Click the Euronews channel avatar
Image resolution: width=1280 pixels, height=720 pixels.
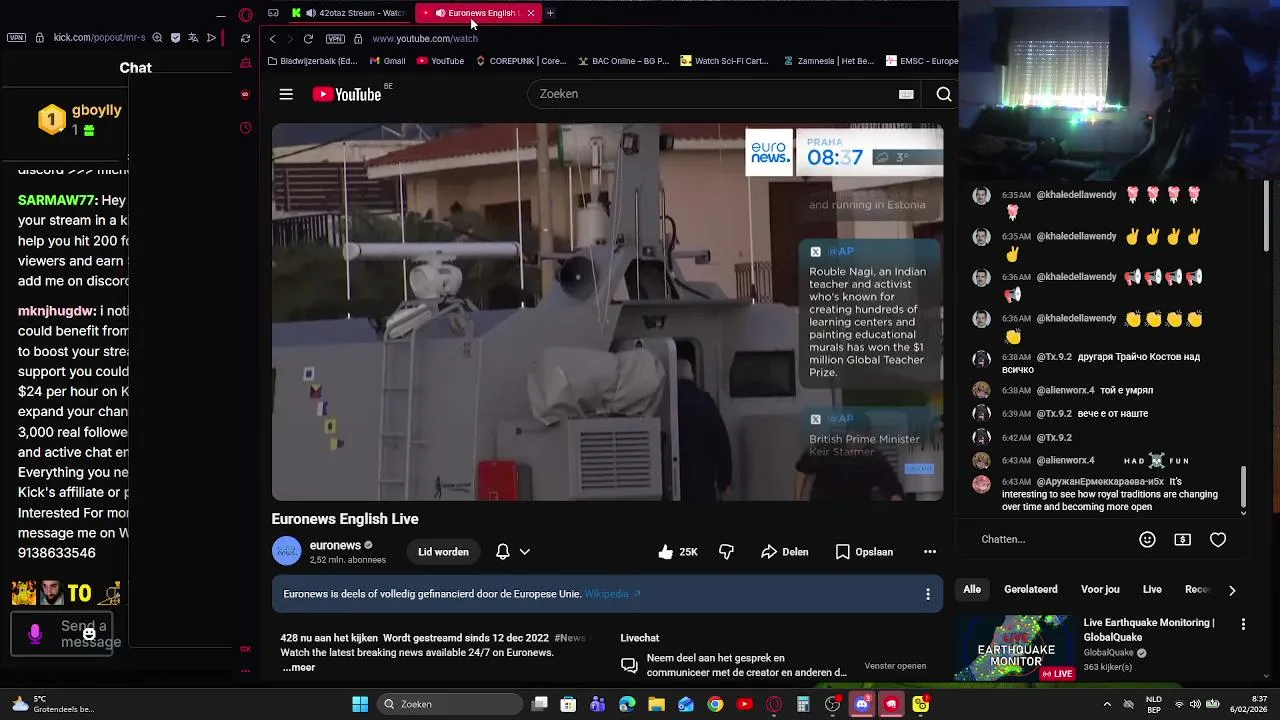(x=286, y=551)
